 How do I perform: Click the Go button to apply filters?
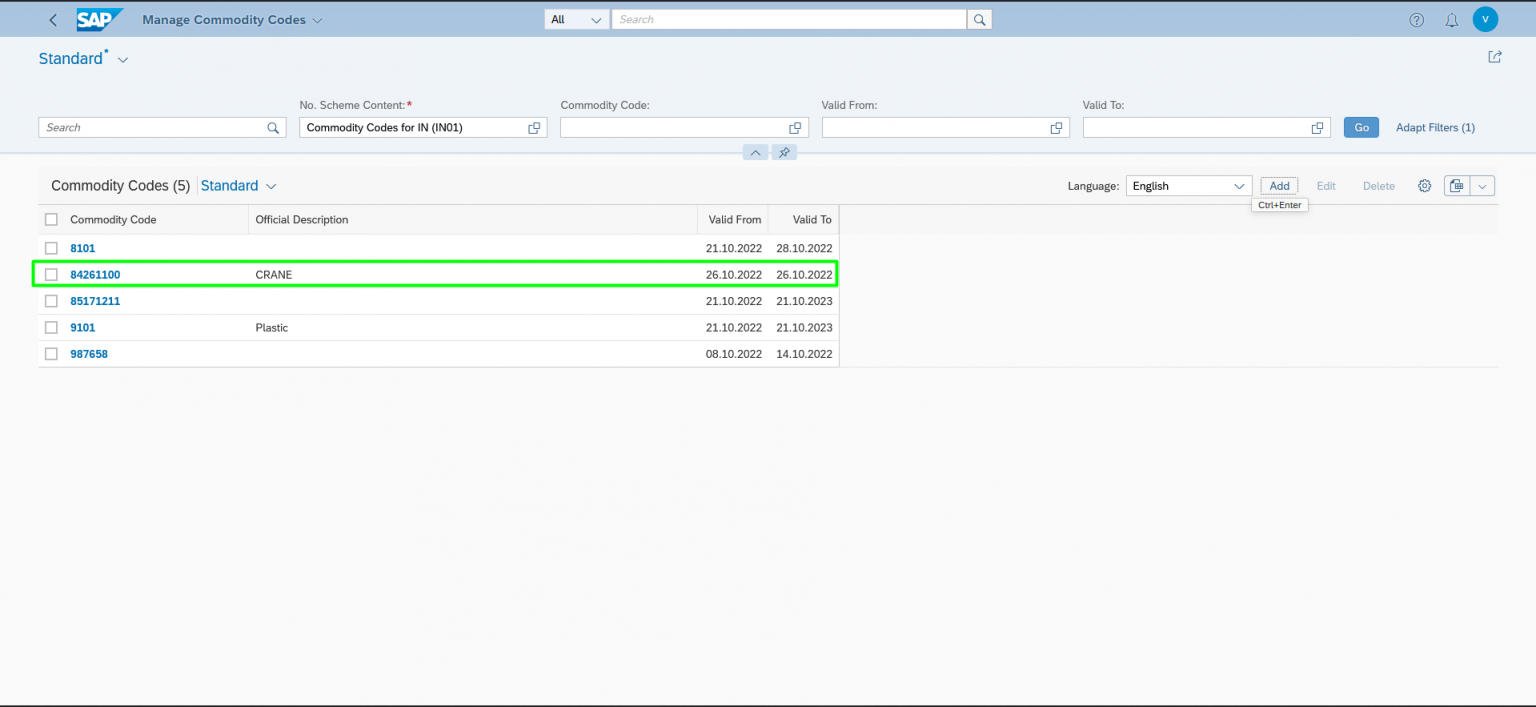[1360, 127]
